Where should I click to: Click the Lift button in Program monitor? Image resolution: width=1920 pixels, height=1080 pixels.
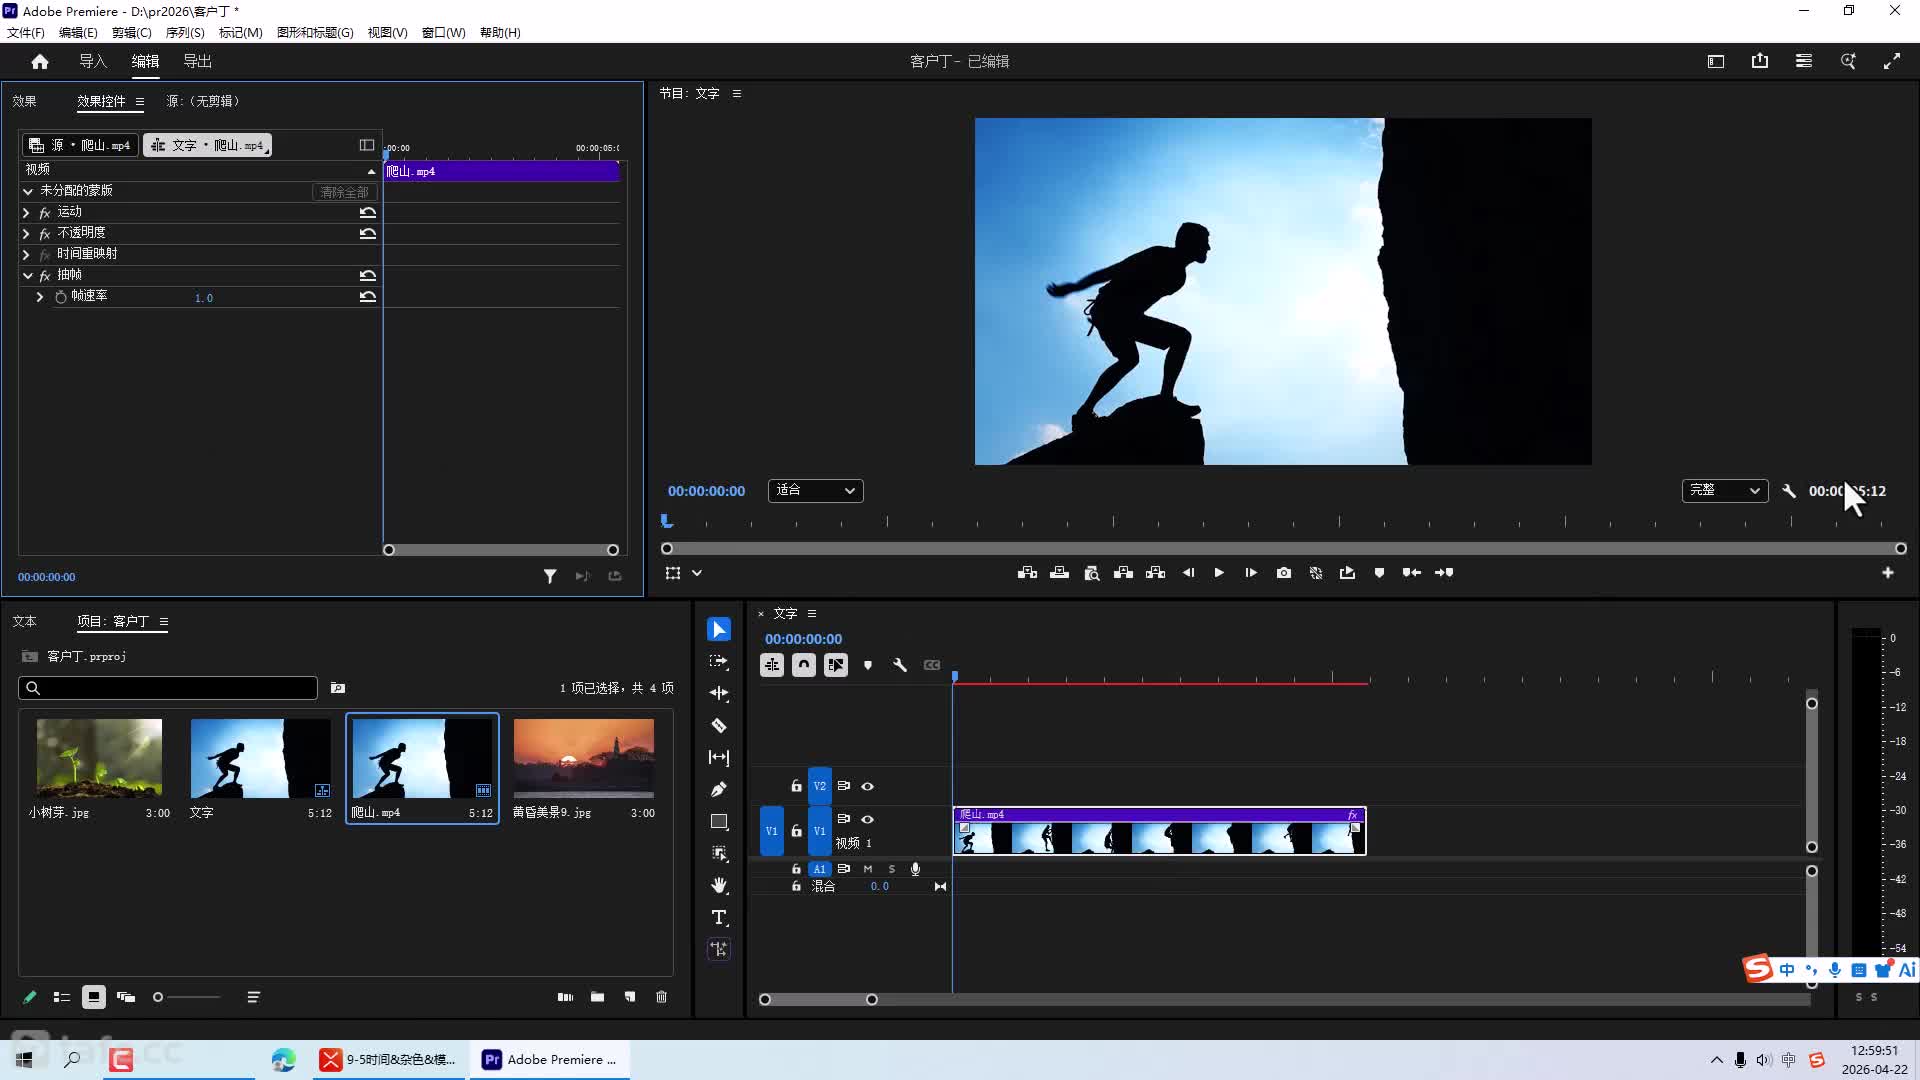(x=1124, y=573)
